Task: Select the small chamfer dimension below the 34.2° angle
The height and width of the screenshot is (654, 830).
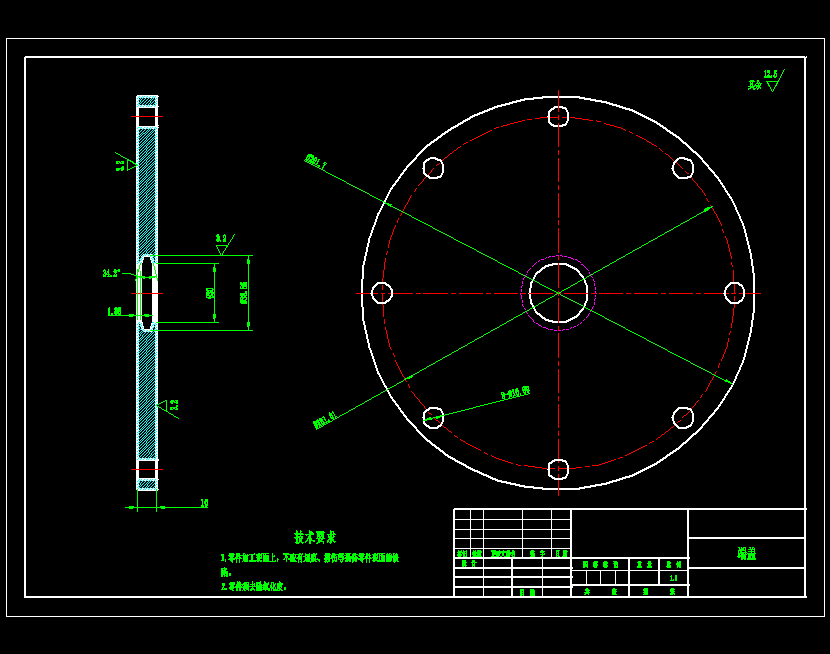Action: pos(114,312)
